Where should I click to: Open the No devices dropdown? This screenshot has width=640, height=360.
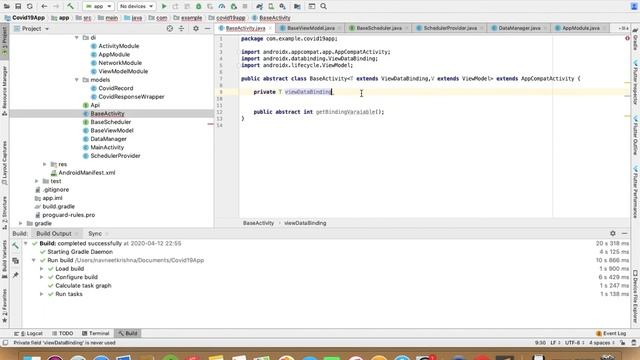(x=136, y=6)
